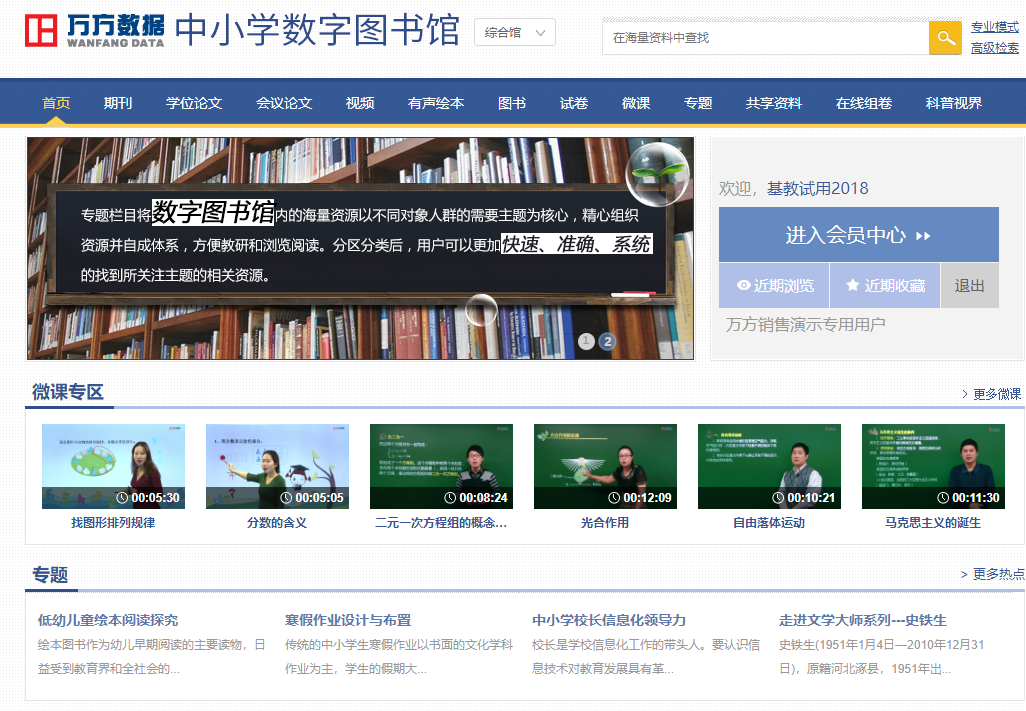Screen dimensions: 1026x711
Task: Click the clock icon on 找图形排列规律 video
Action: (x=122, y=498)
